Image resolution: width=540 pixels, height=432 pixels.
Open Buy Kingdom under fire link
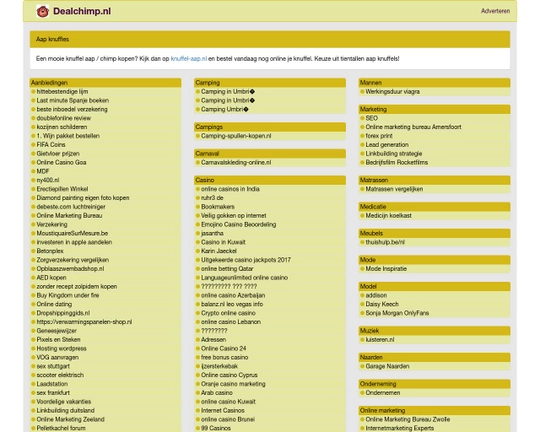coord(68,295)
